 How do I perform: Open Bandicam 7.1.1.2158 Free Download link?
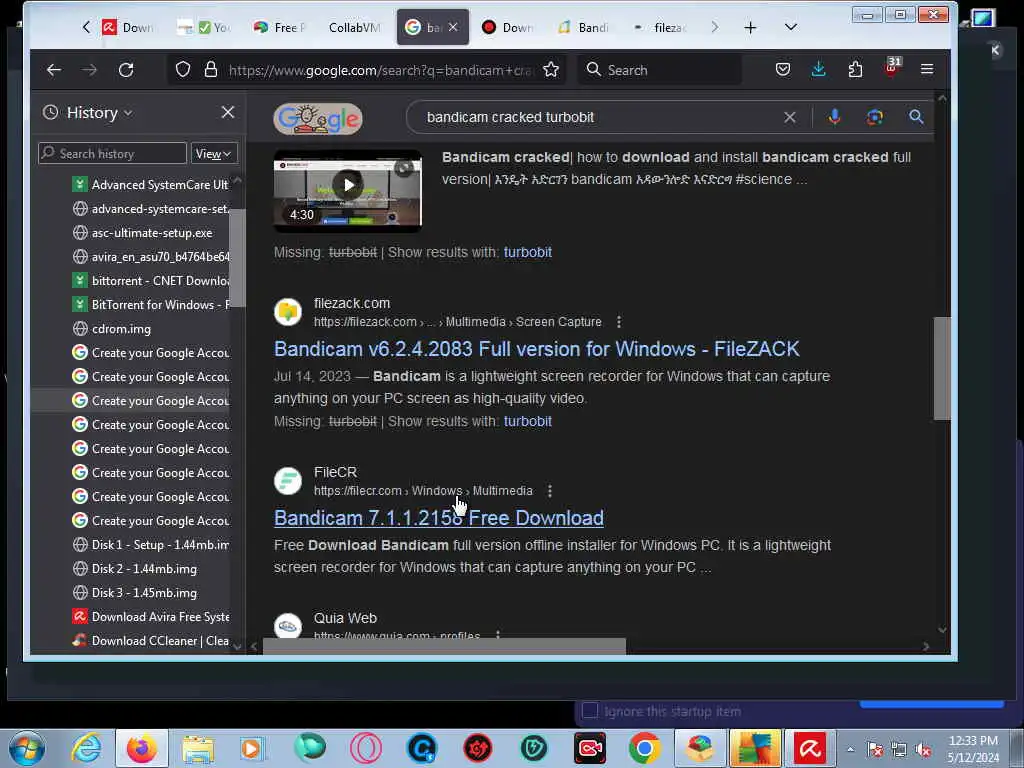pos(438,519)
